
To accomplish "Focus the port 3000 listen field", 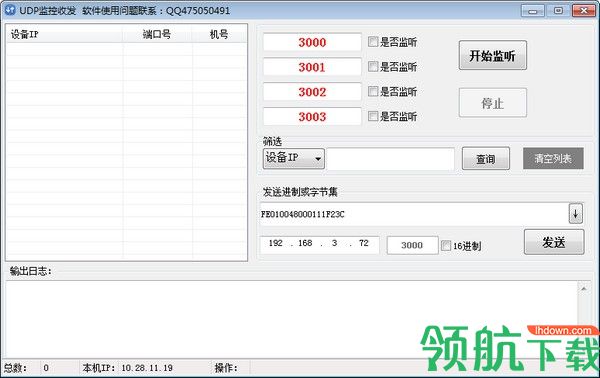I will point(312,42).
